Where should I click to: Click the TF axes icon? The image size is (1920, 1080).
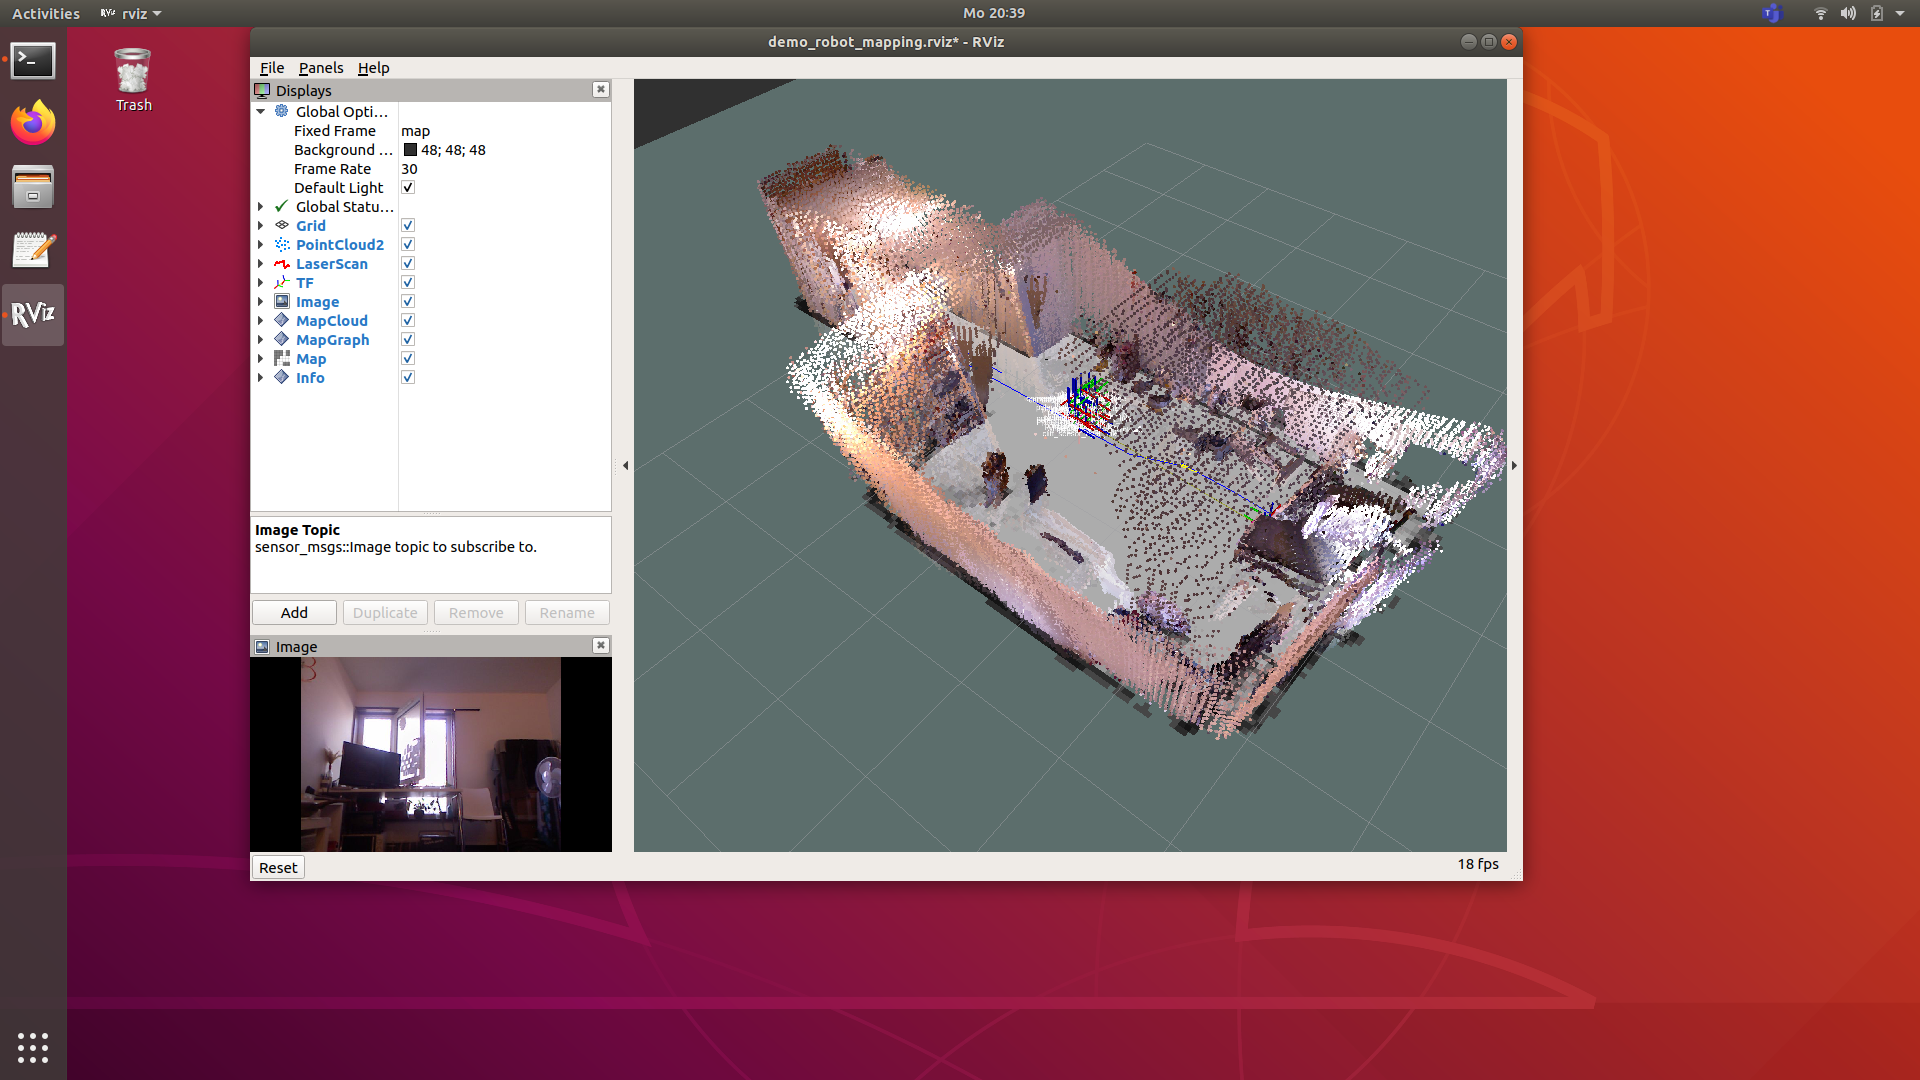[282, 283]
